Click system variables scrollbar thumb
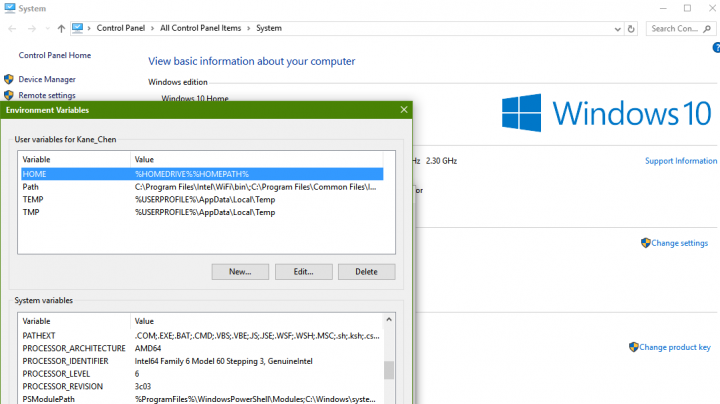The width and height of the screenshot is (720, 404). coord(389,370)
